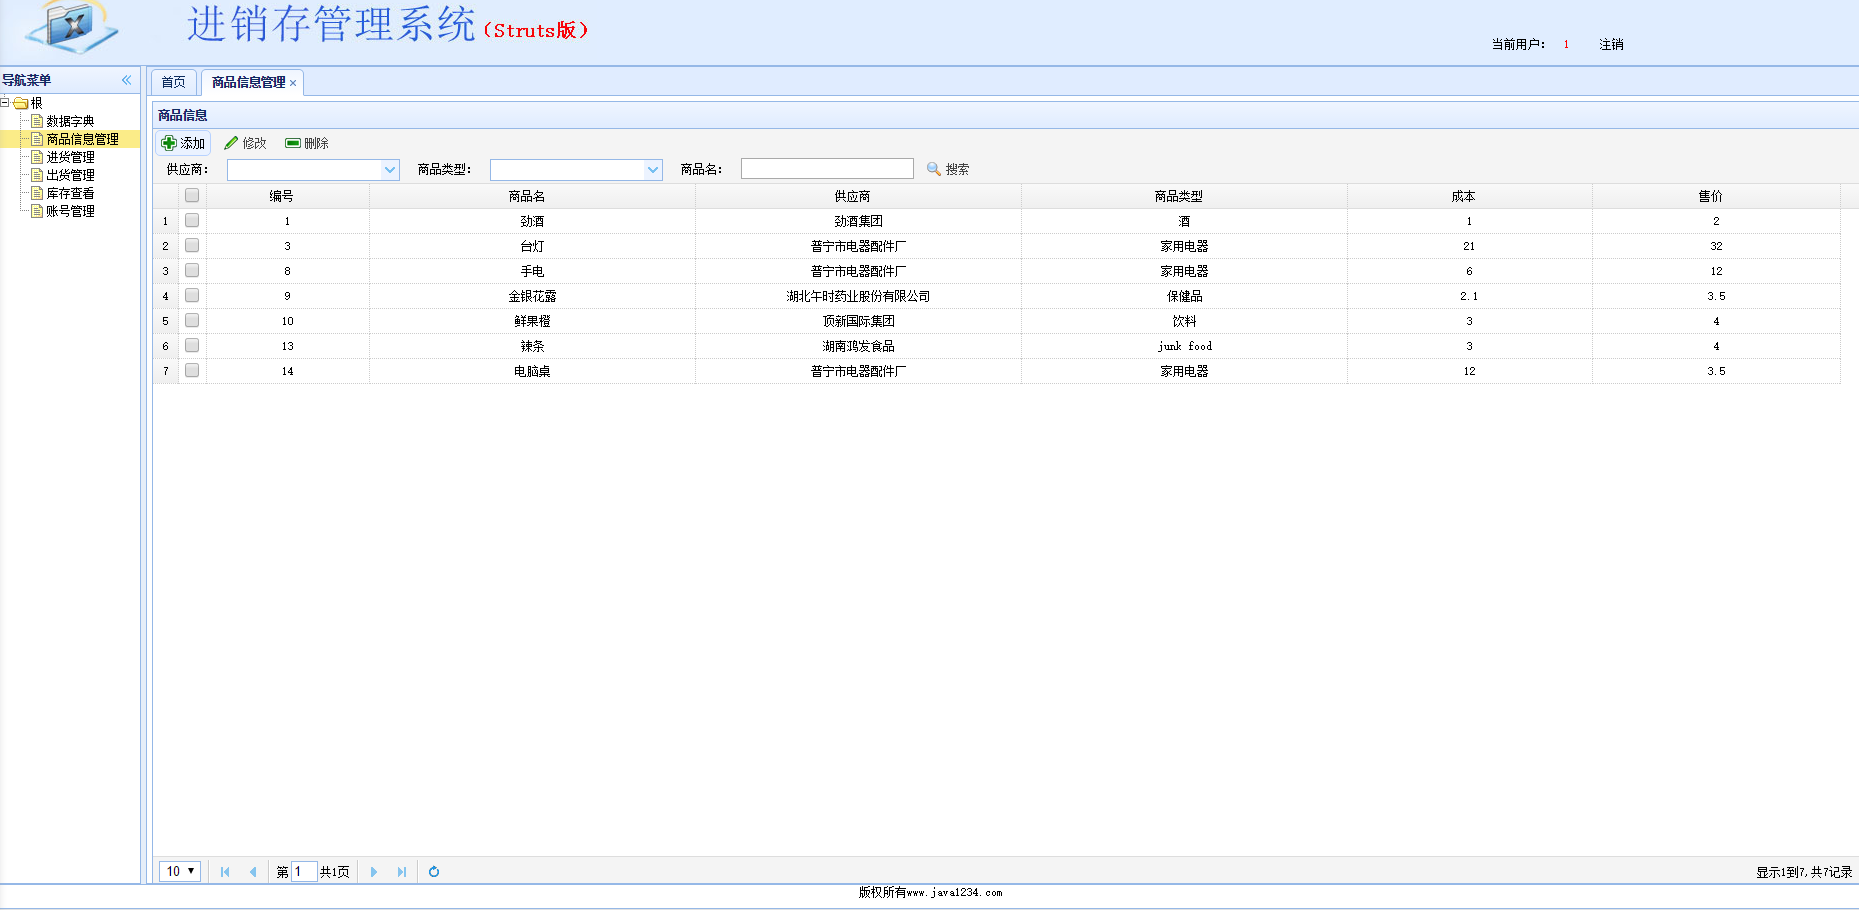Viewport: 1859px width, 910px height.
Task: Click the 商品名 column header
Action: point(532,196)
